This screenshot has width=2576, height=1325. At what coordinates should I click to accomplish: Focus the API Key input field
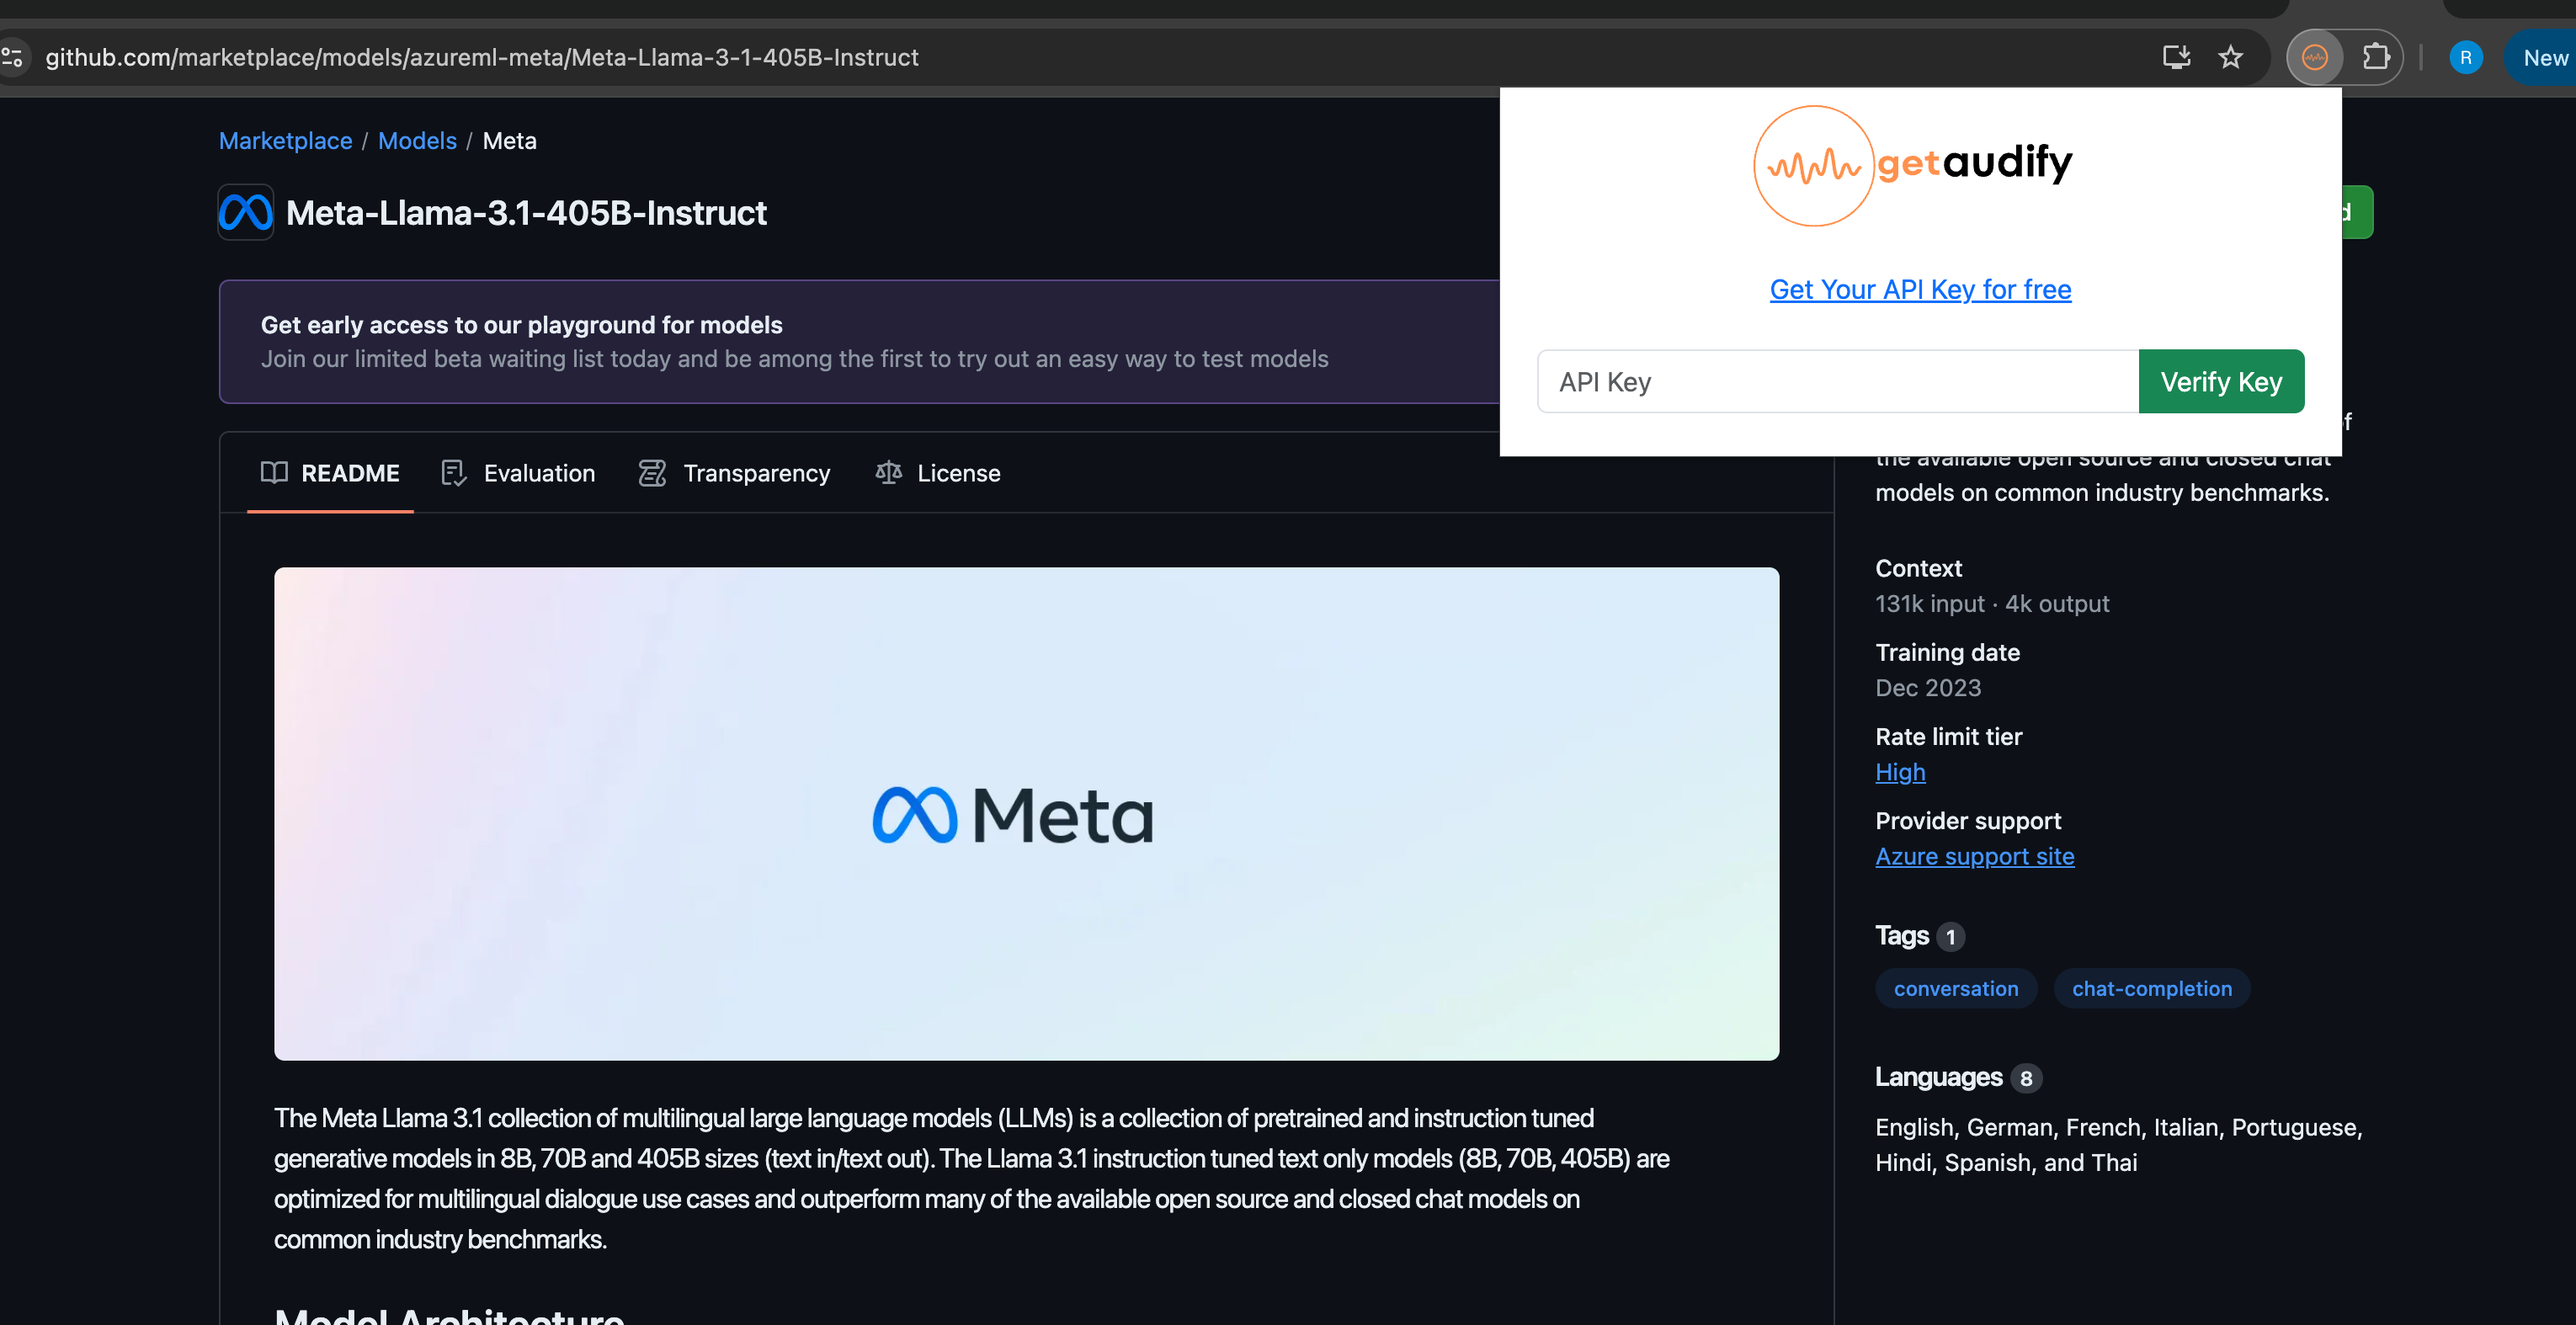click(x=1836, y=382)
